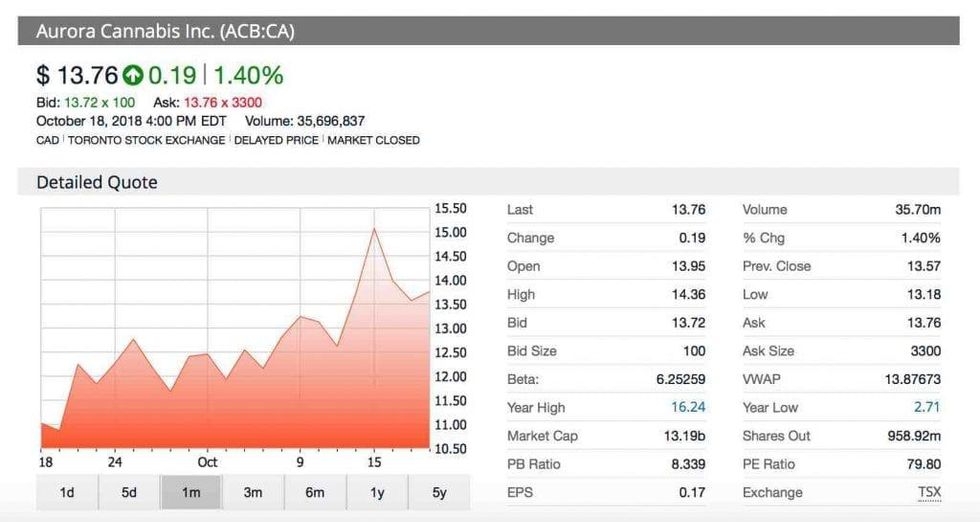Show the 5y chart range
This screenshot has width=980, height=522.
point(439,492)
